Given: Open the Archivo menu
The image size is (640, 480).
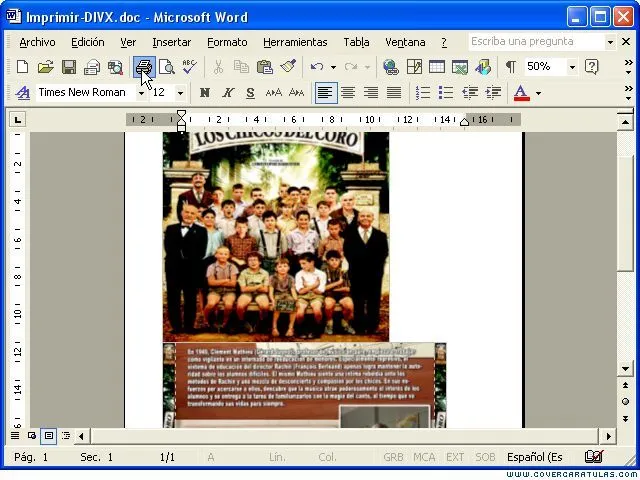Looking at the screenshot, I should (37, 42).
